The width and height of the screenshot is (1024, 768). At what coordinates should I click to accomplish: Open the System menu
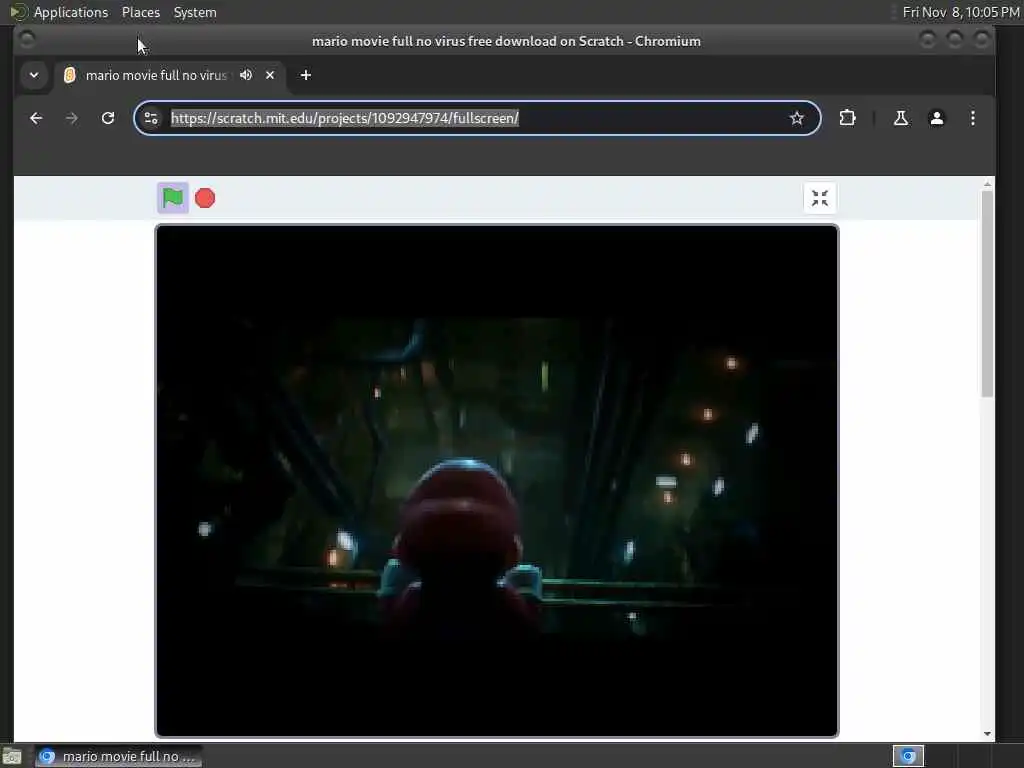(x=195, y=12)
